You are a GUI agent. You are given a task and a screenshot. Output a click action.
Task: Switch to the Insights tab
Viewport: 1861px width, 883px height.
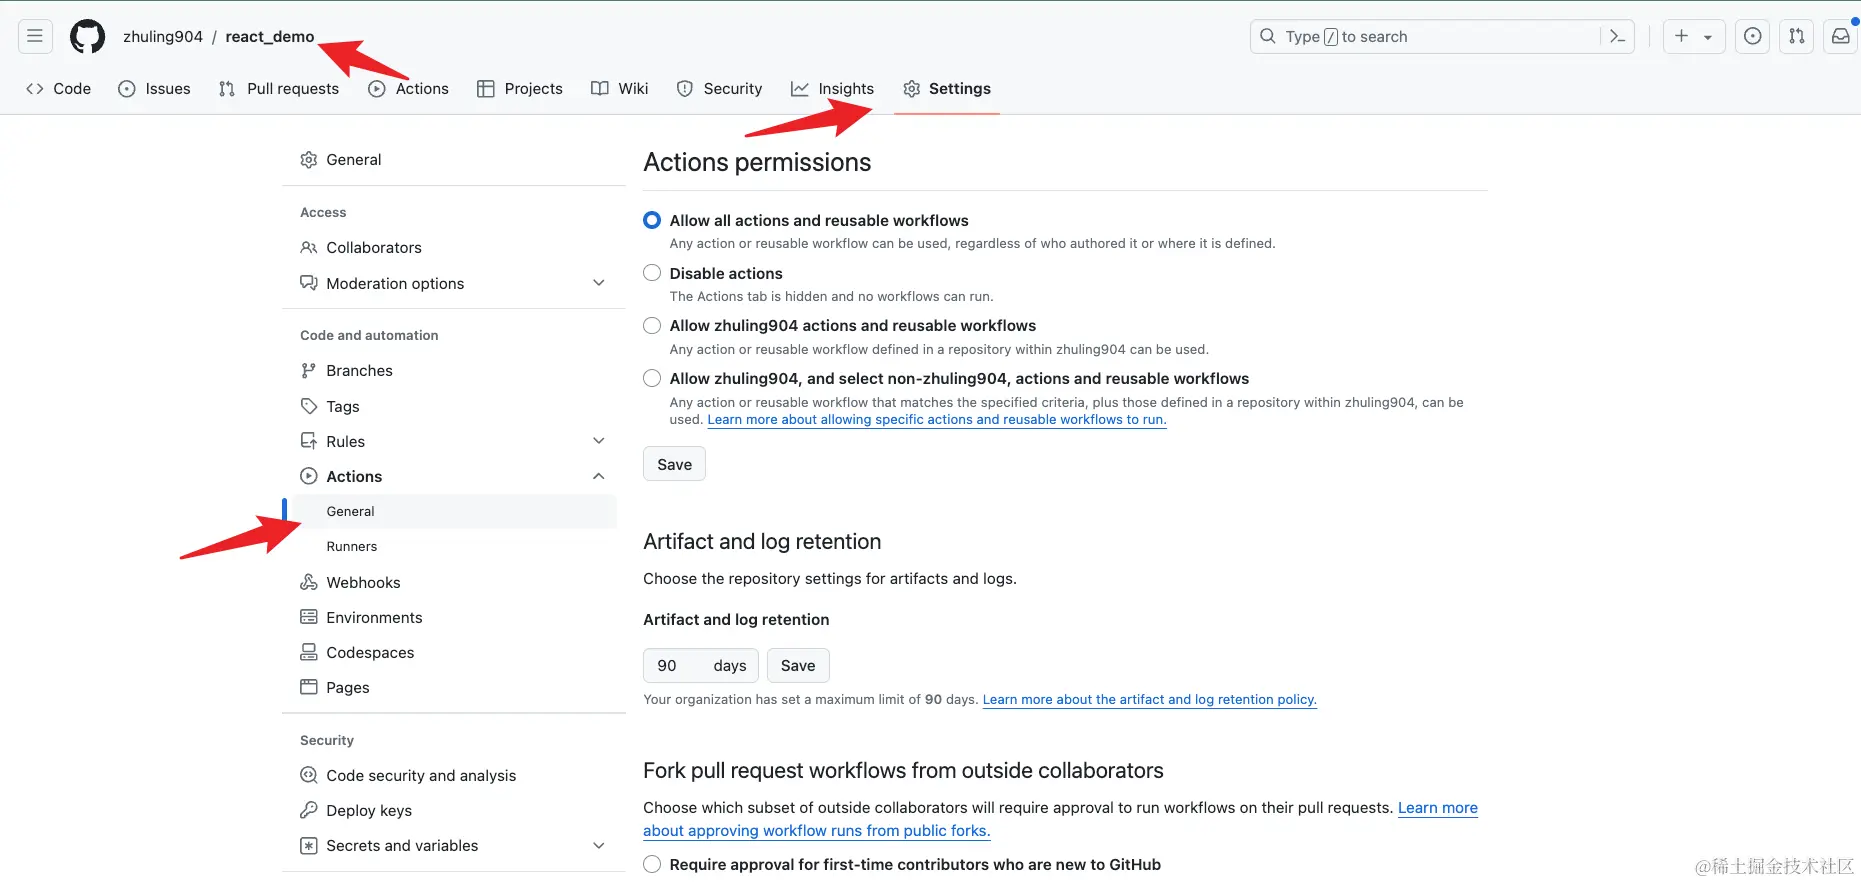click(832, 89)
